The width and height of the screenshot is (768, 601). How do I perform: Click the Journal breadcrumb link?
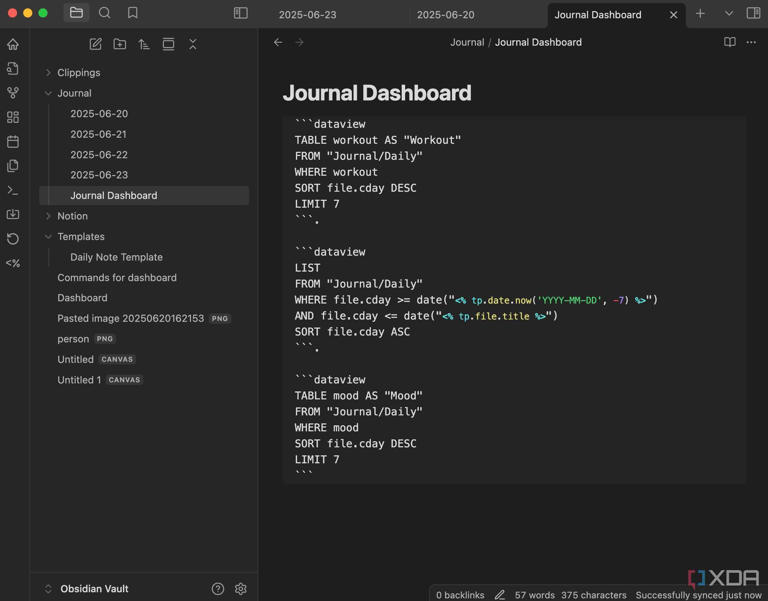pyautogui.click(x=467, y=42)
